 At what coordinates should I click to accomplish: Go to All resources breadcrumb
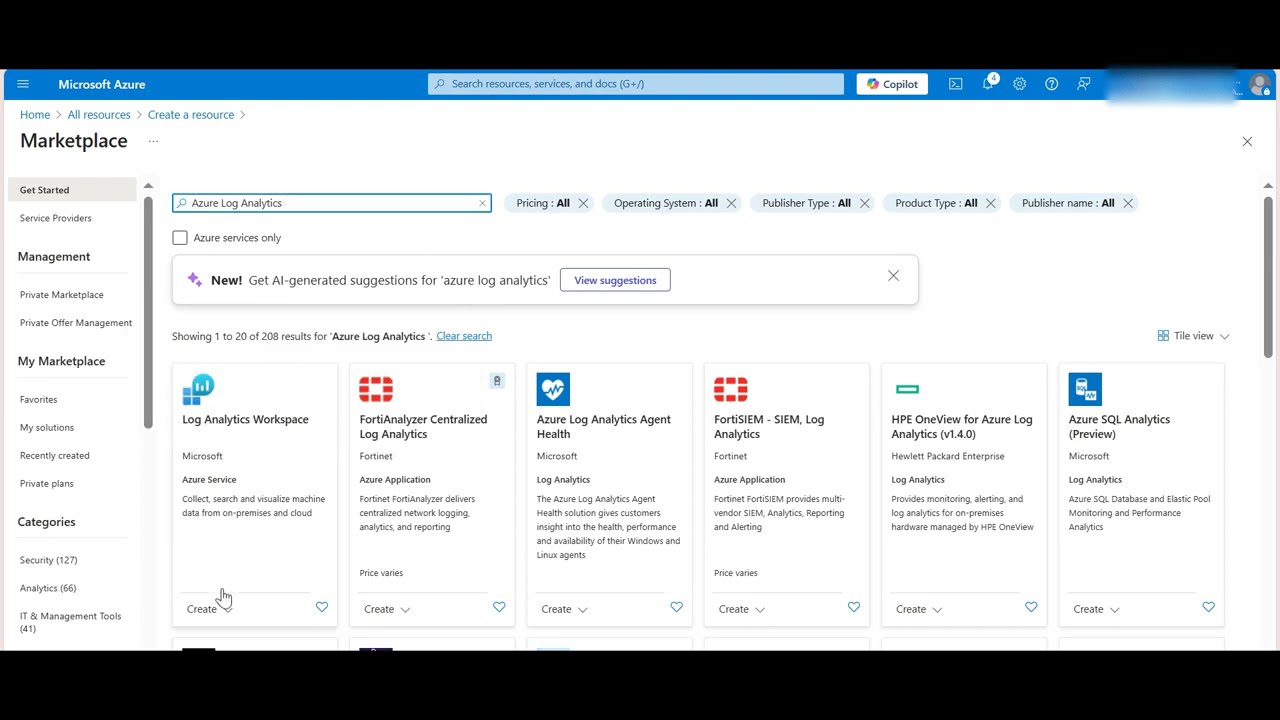99,115
